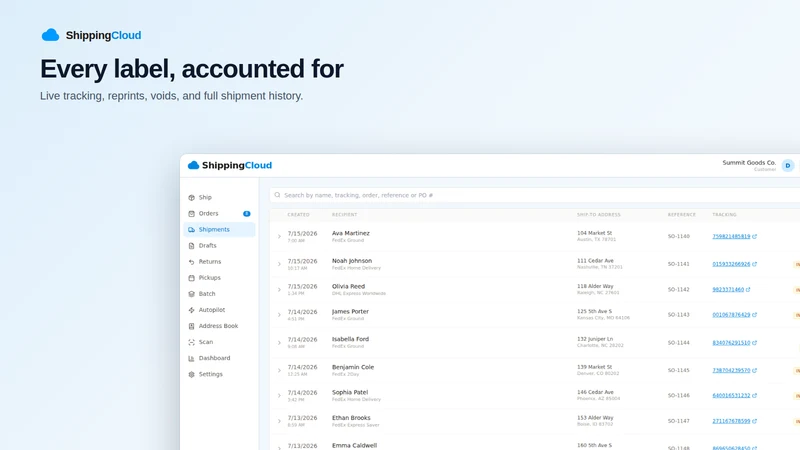This screenshot has height=450, width=800.
Task: Open tracking link 759821485819
Action: click(x=731, y=236)
